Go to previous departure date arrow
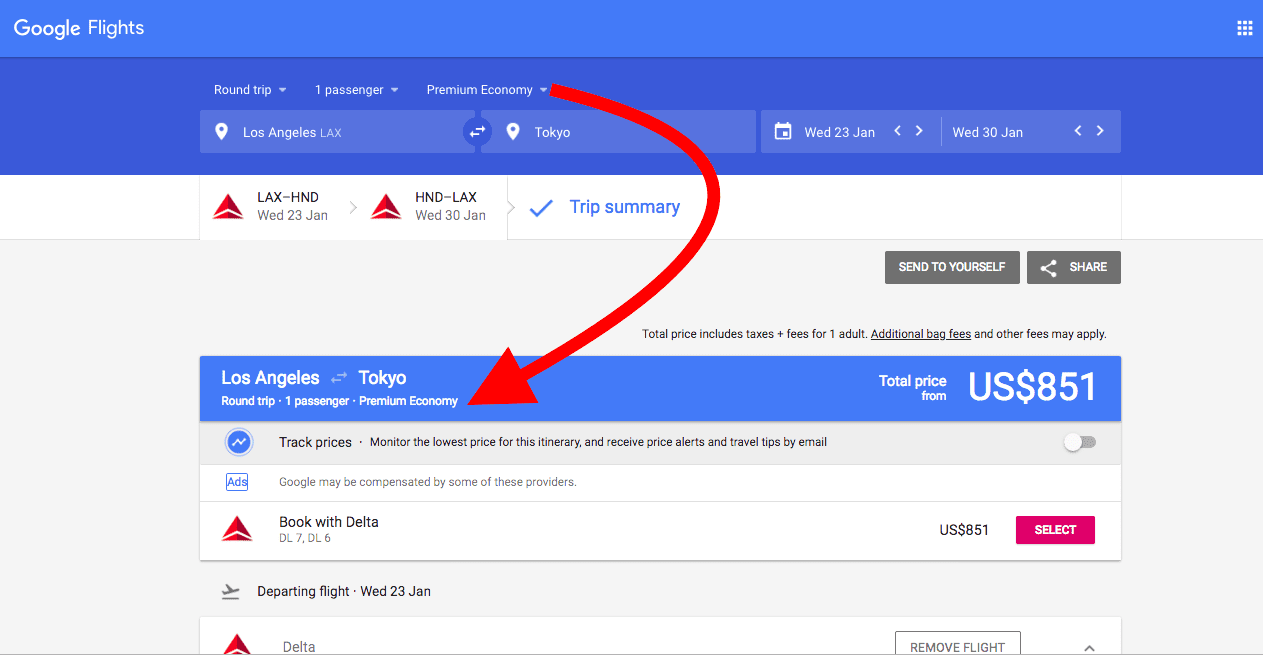Image resolution: width=1263 pixels, height=655 pixels. (897, 131)
